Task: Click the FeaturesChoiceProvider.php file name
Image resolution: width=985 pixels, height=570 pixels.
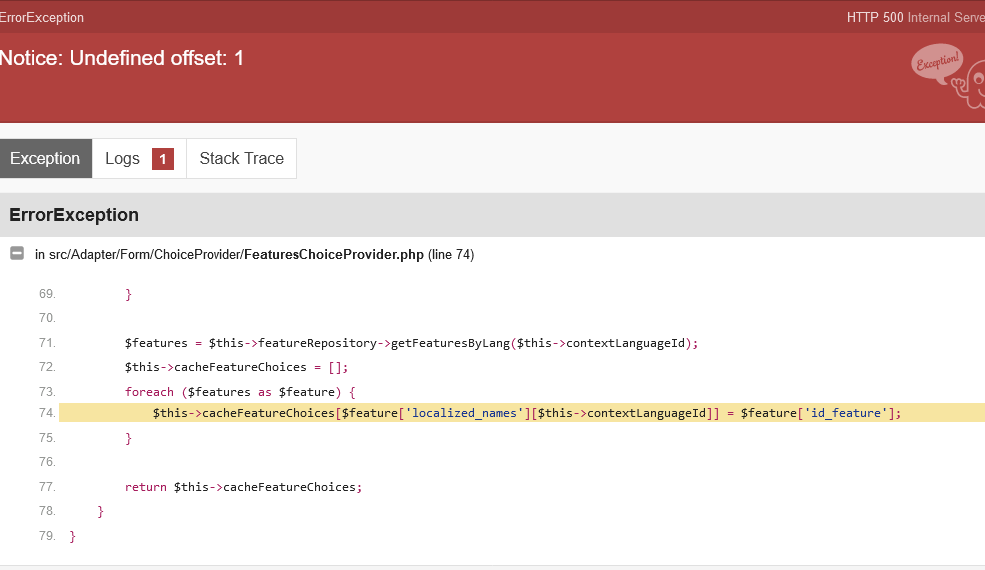Action: (334, 255)
